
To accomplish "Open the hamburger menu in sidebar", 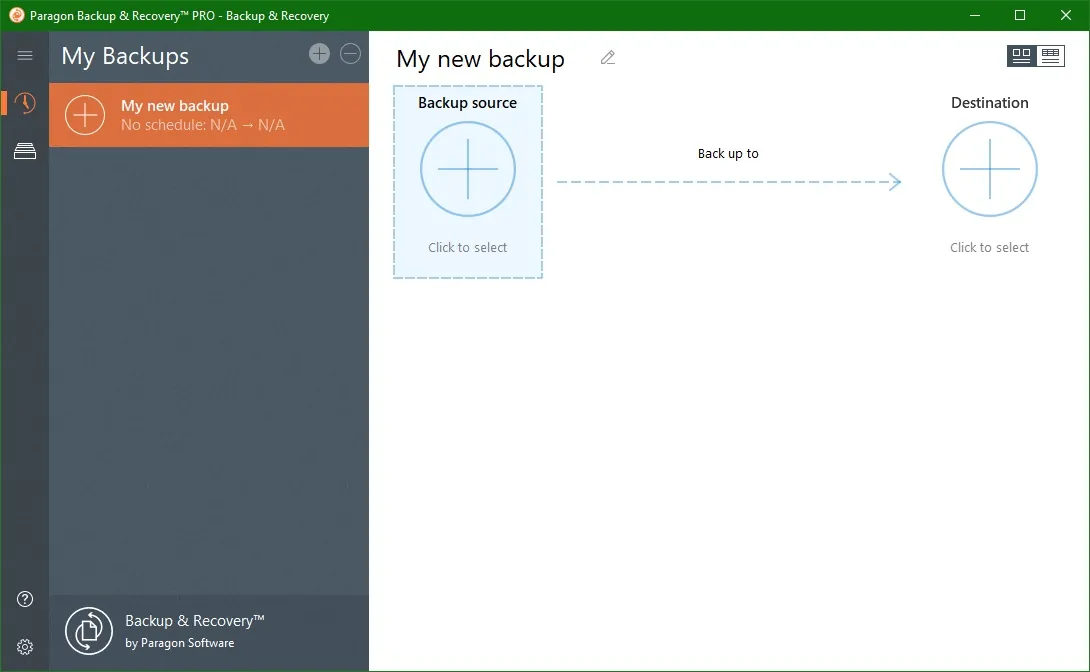I will [x=25, y=55].
